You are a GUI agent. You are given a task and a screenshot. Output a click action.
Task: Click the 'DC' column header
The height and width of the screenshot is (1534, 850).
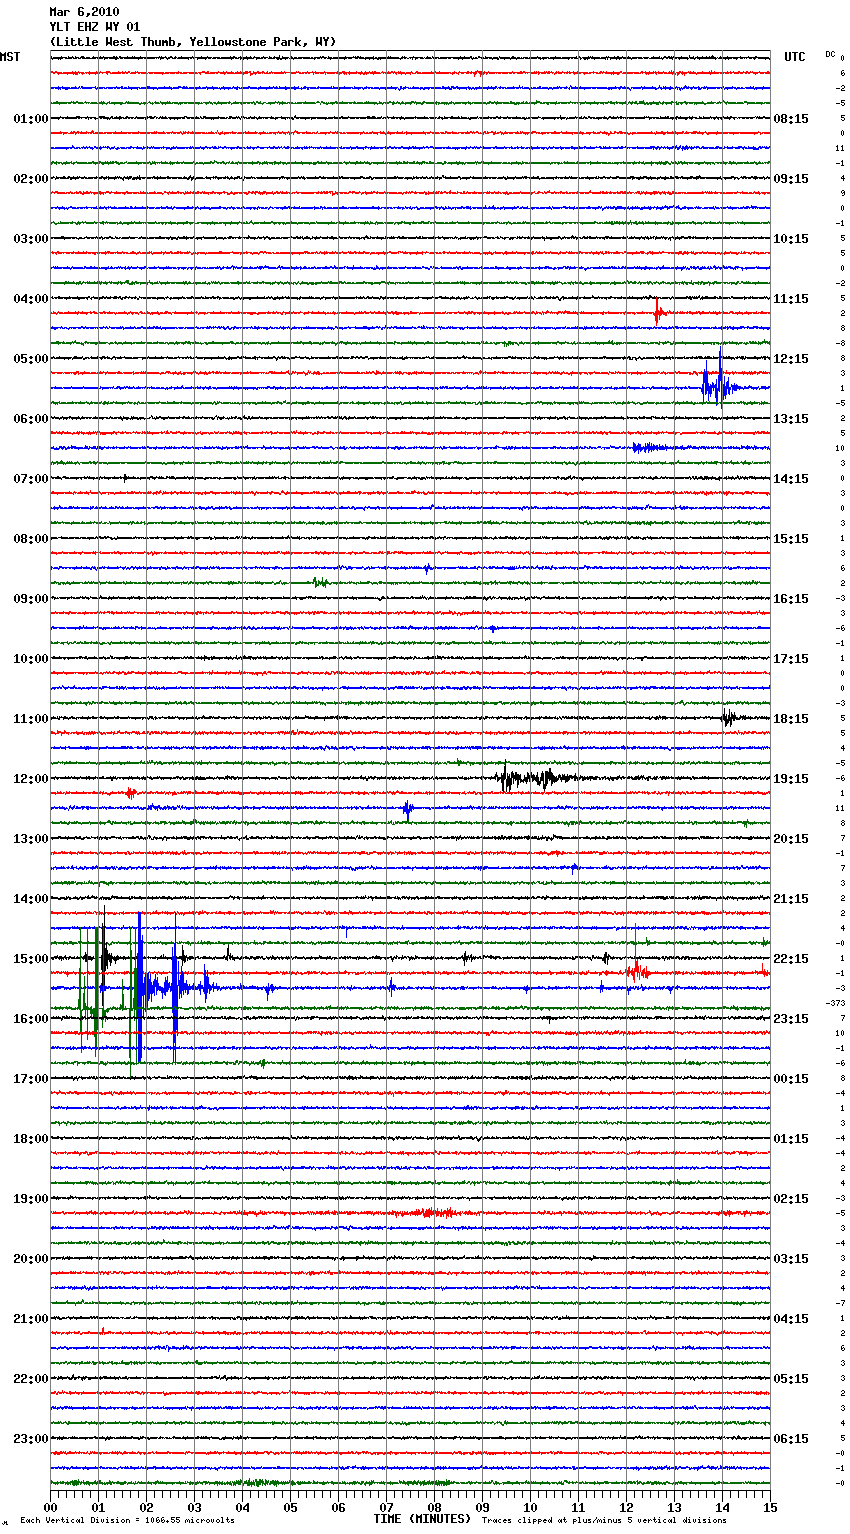(x=830, y=53)
